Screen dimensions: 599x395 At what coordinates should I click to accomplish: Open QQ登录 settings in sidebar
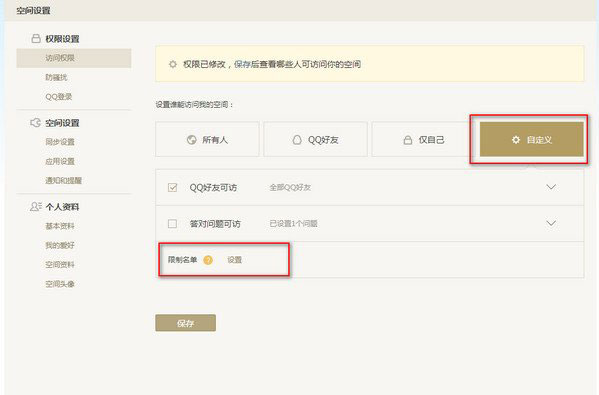(58, 97)
